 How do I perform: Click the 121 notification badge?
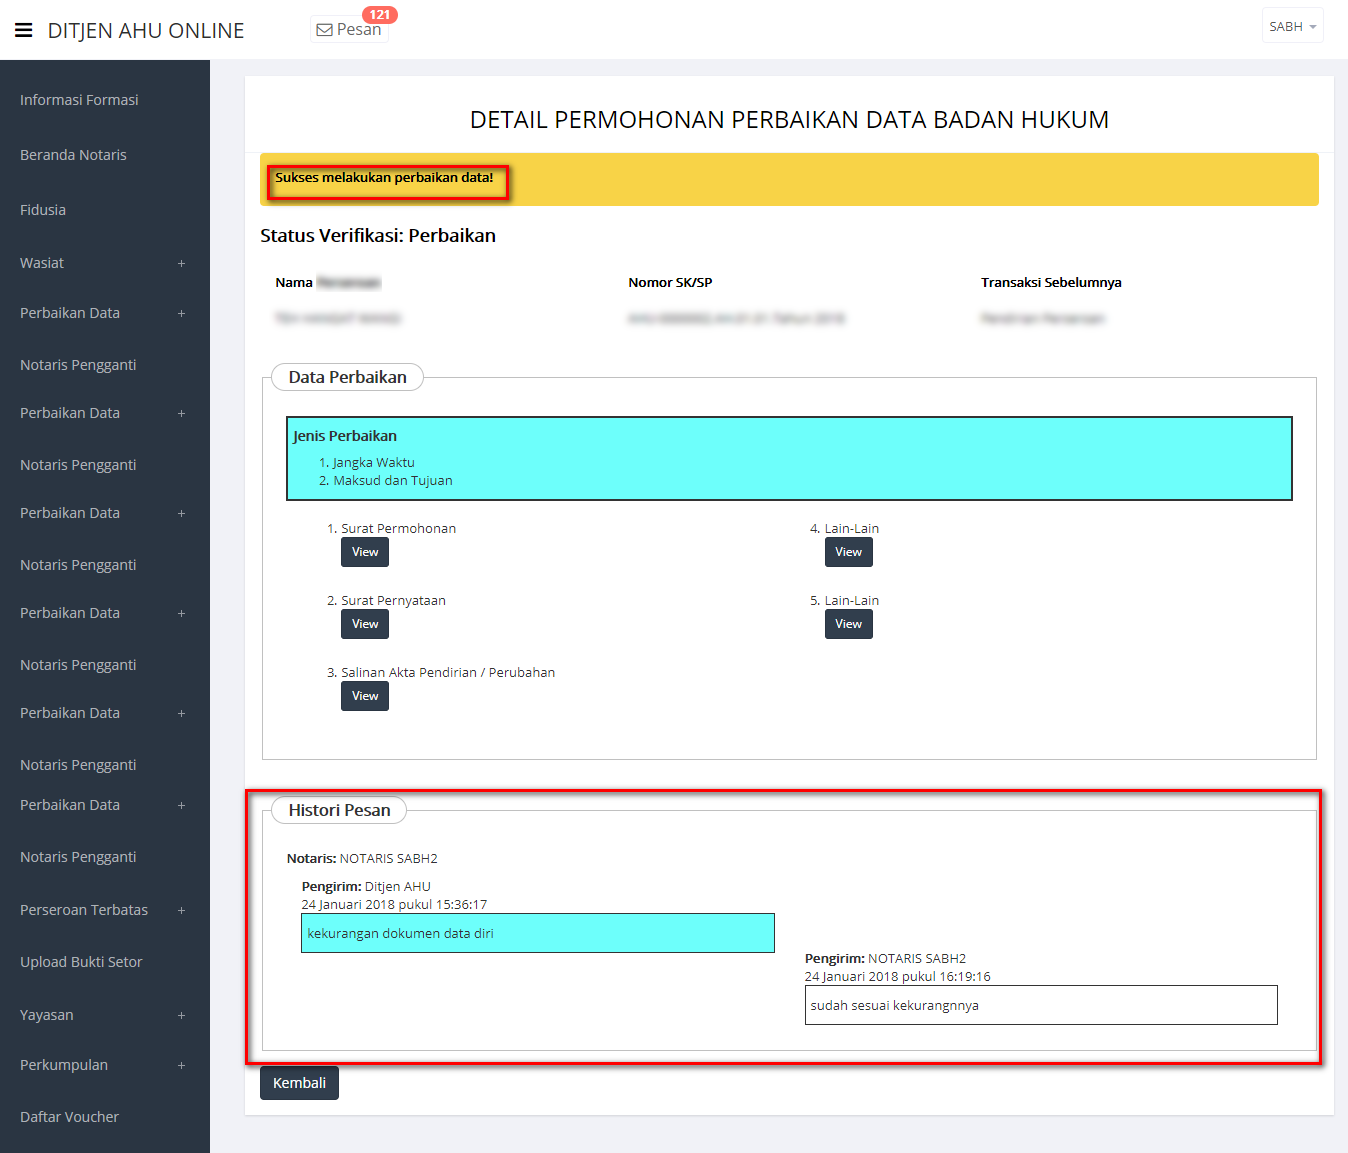click(x=379, y=15)
